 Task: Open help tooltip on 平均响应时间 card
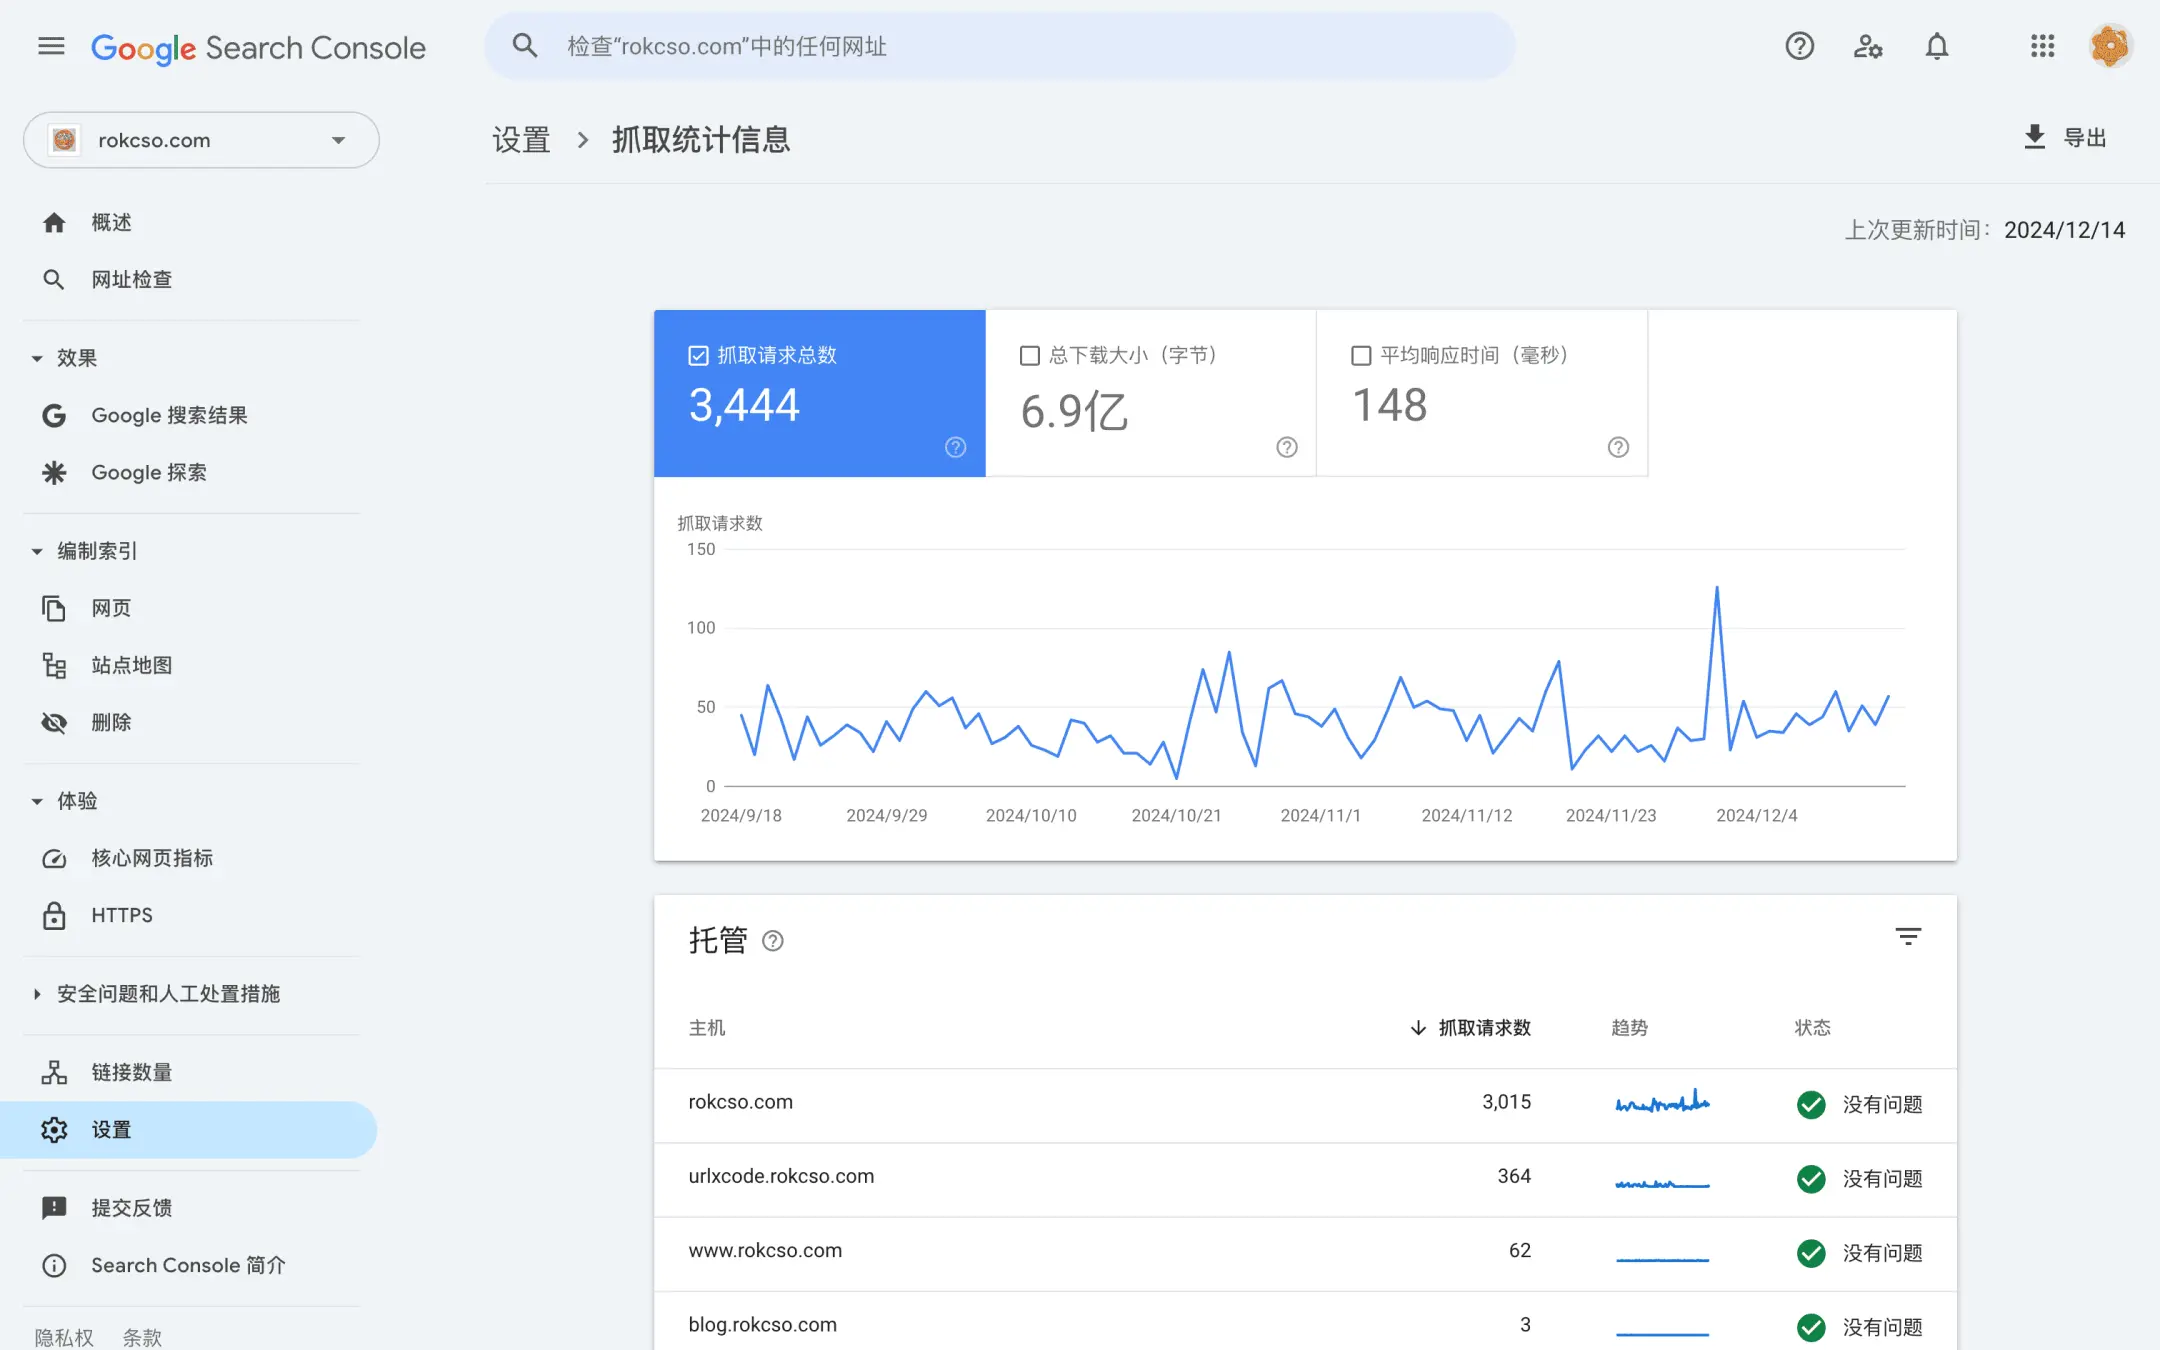click(x=1618, y=447)
